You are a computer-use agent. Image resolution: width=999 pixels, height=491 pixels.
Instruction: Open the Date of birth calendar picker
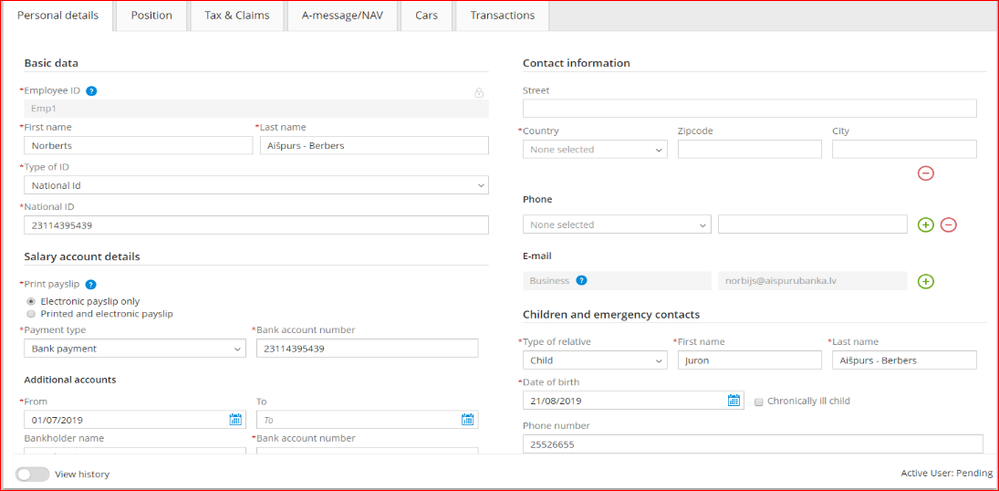(733, 401)
